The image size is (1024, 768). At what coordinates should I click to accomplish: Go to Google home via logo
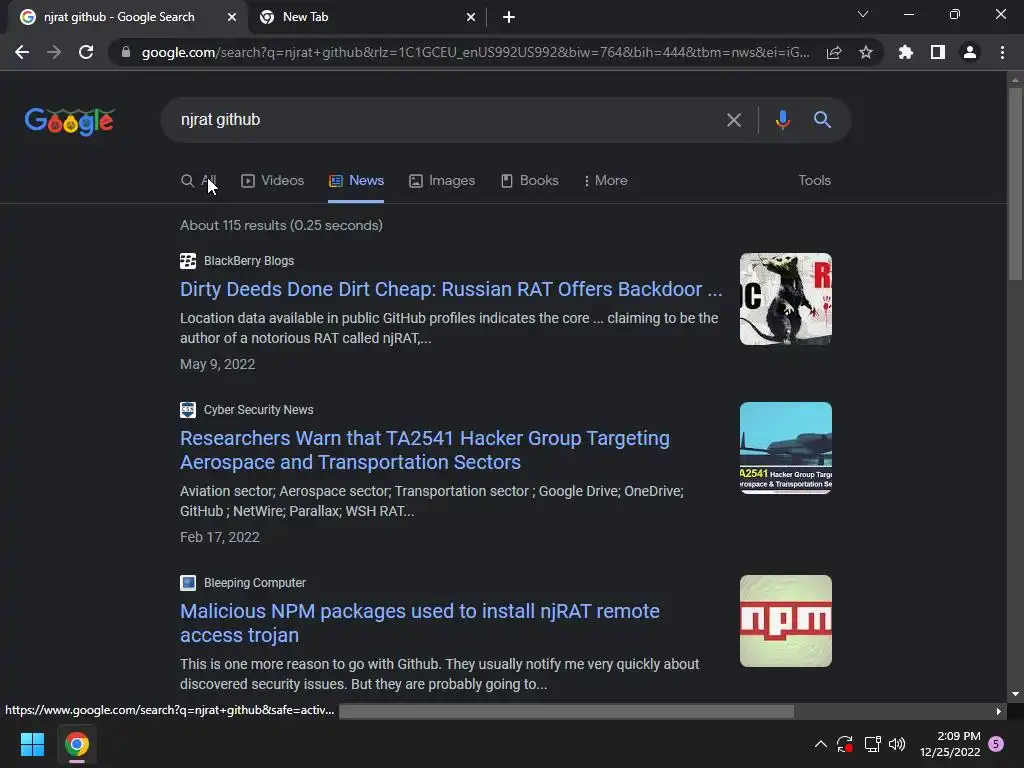[69, 121]
